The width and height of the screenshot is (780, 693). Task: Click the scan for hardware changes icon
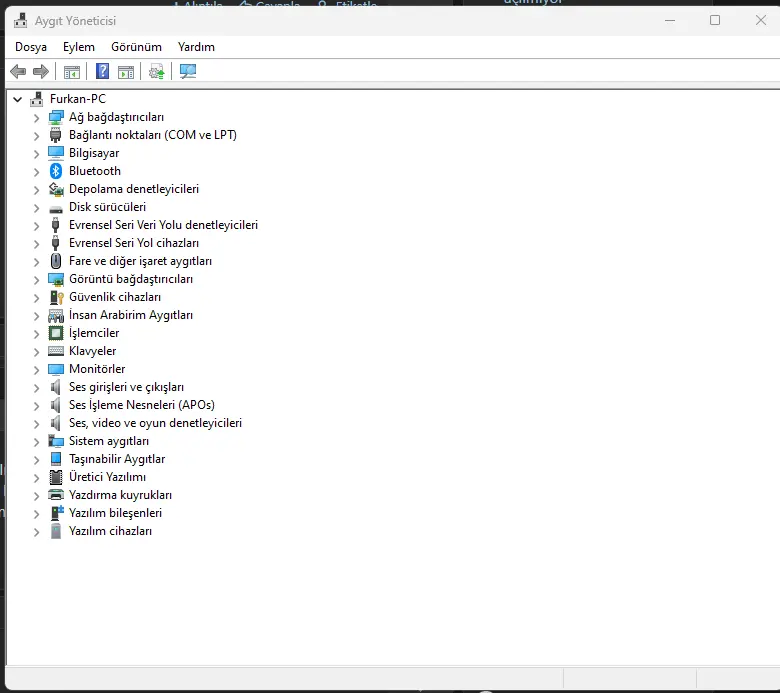(188, 72)
